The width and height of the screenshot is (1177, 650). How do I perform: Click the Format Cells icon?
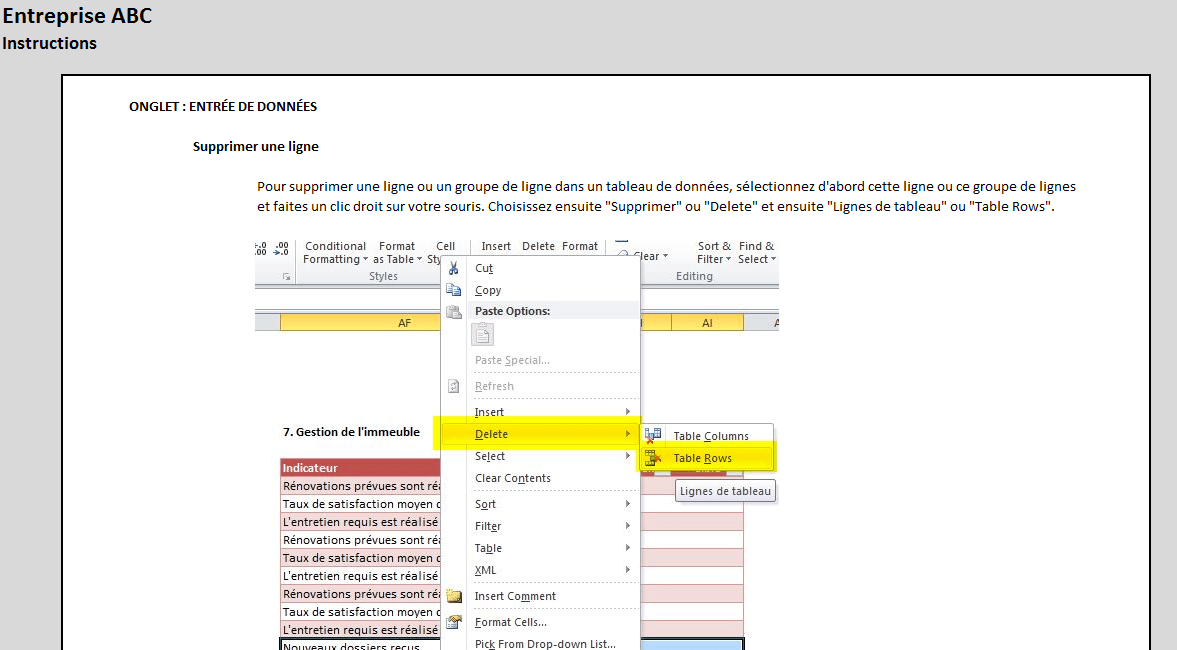[x=454, y=622]
